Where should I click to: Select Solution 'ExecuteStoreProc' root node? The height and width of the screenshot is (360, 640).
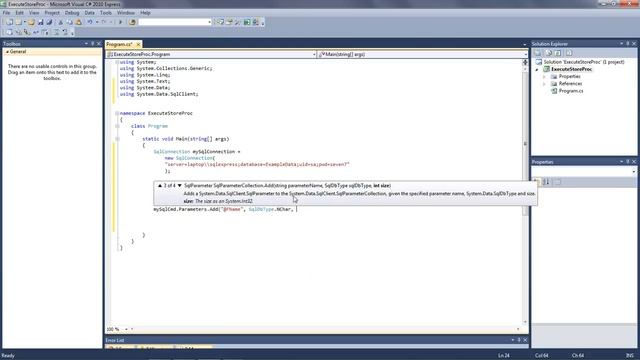click(x=584, y=62)
